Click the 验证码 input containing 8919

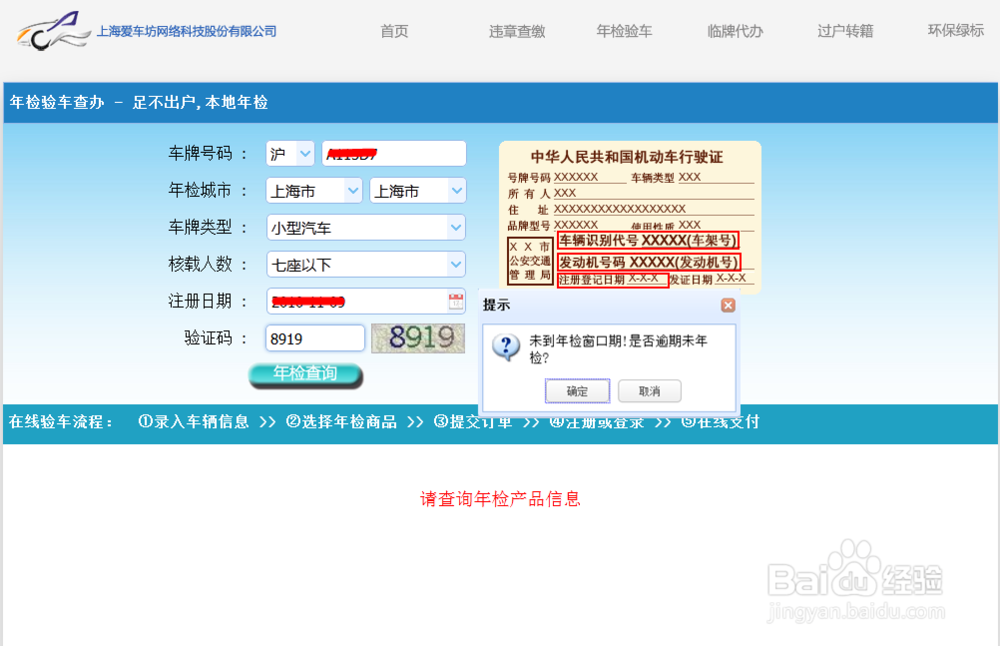click(x=315, y=339)
